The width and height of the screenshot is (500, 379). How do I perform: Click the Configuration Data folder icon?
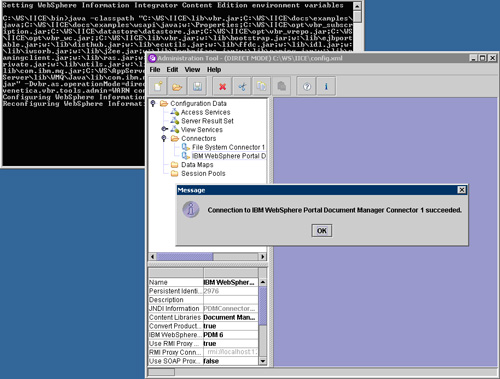(164, 104)
